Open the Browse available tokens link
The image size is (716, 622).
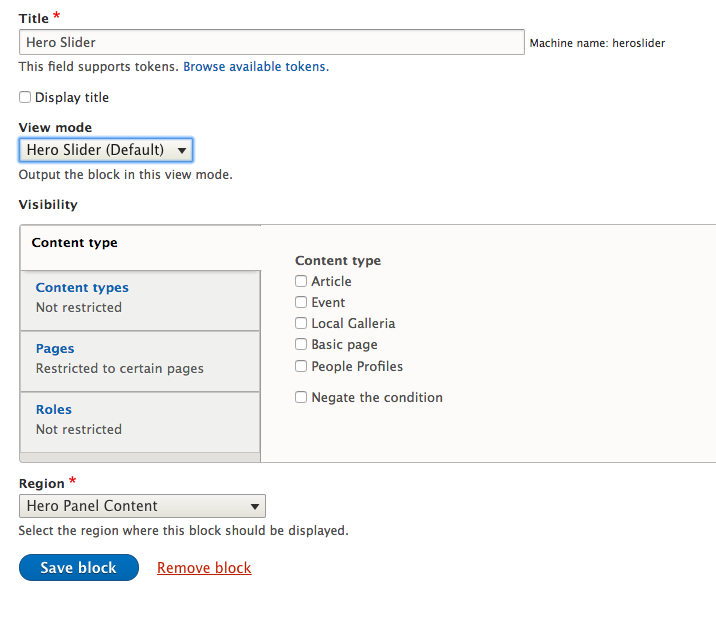coord(254,67)
